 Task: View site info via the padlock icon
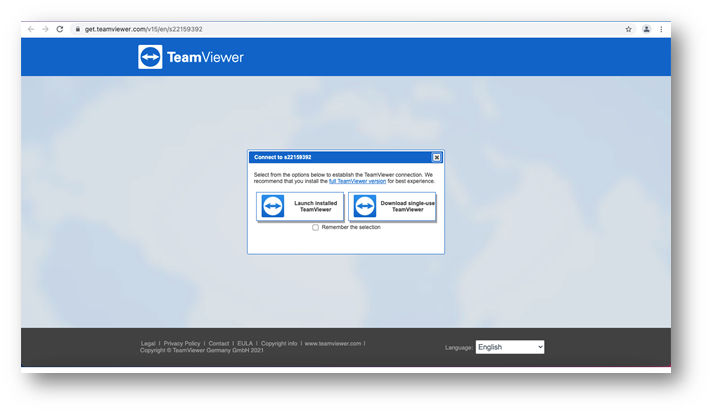[x=78, y=29]
